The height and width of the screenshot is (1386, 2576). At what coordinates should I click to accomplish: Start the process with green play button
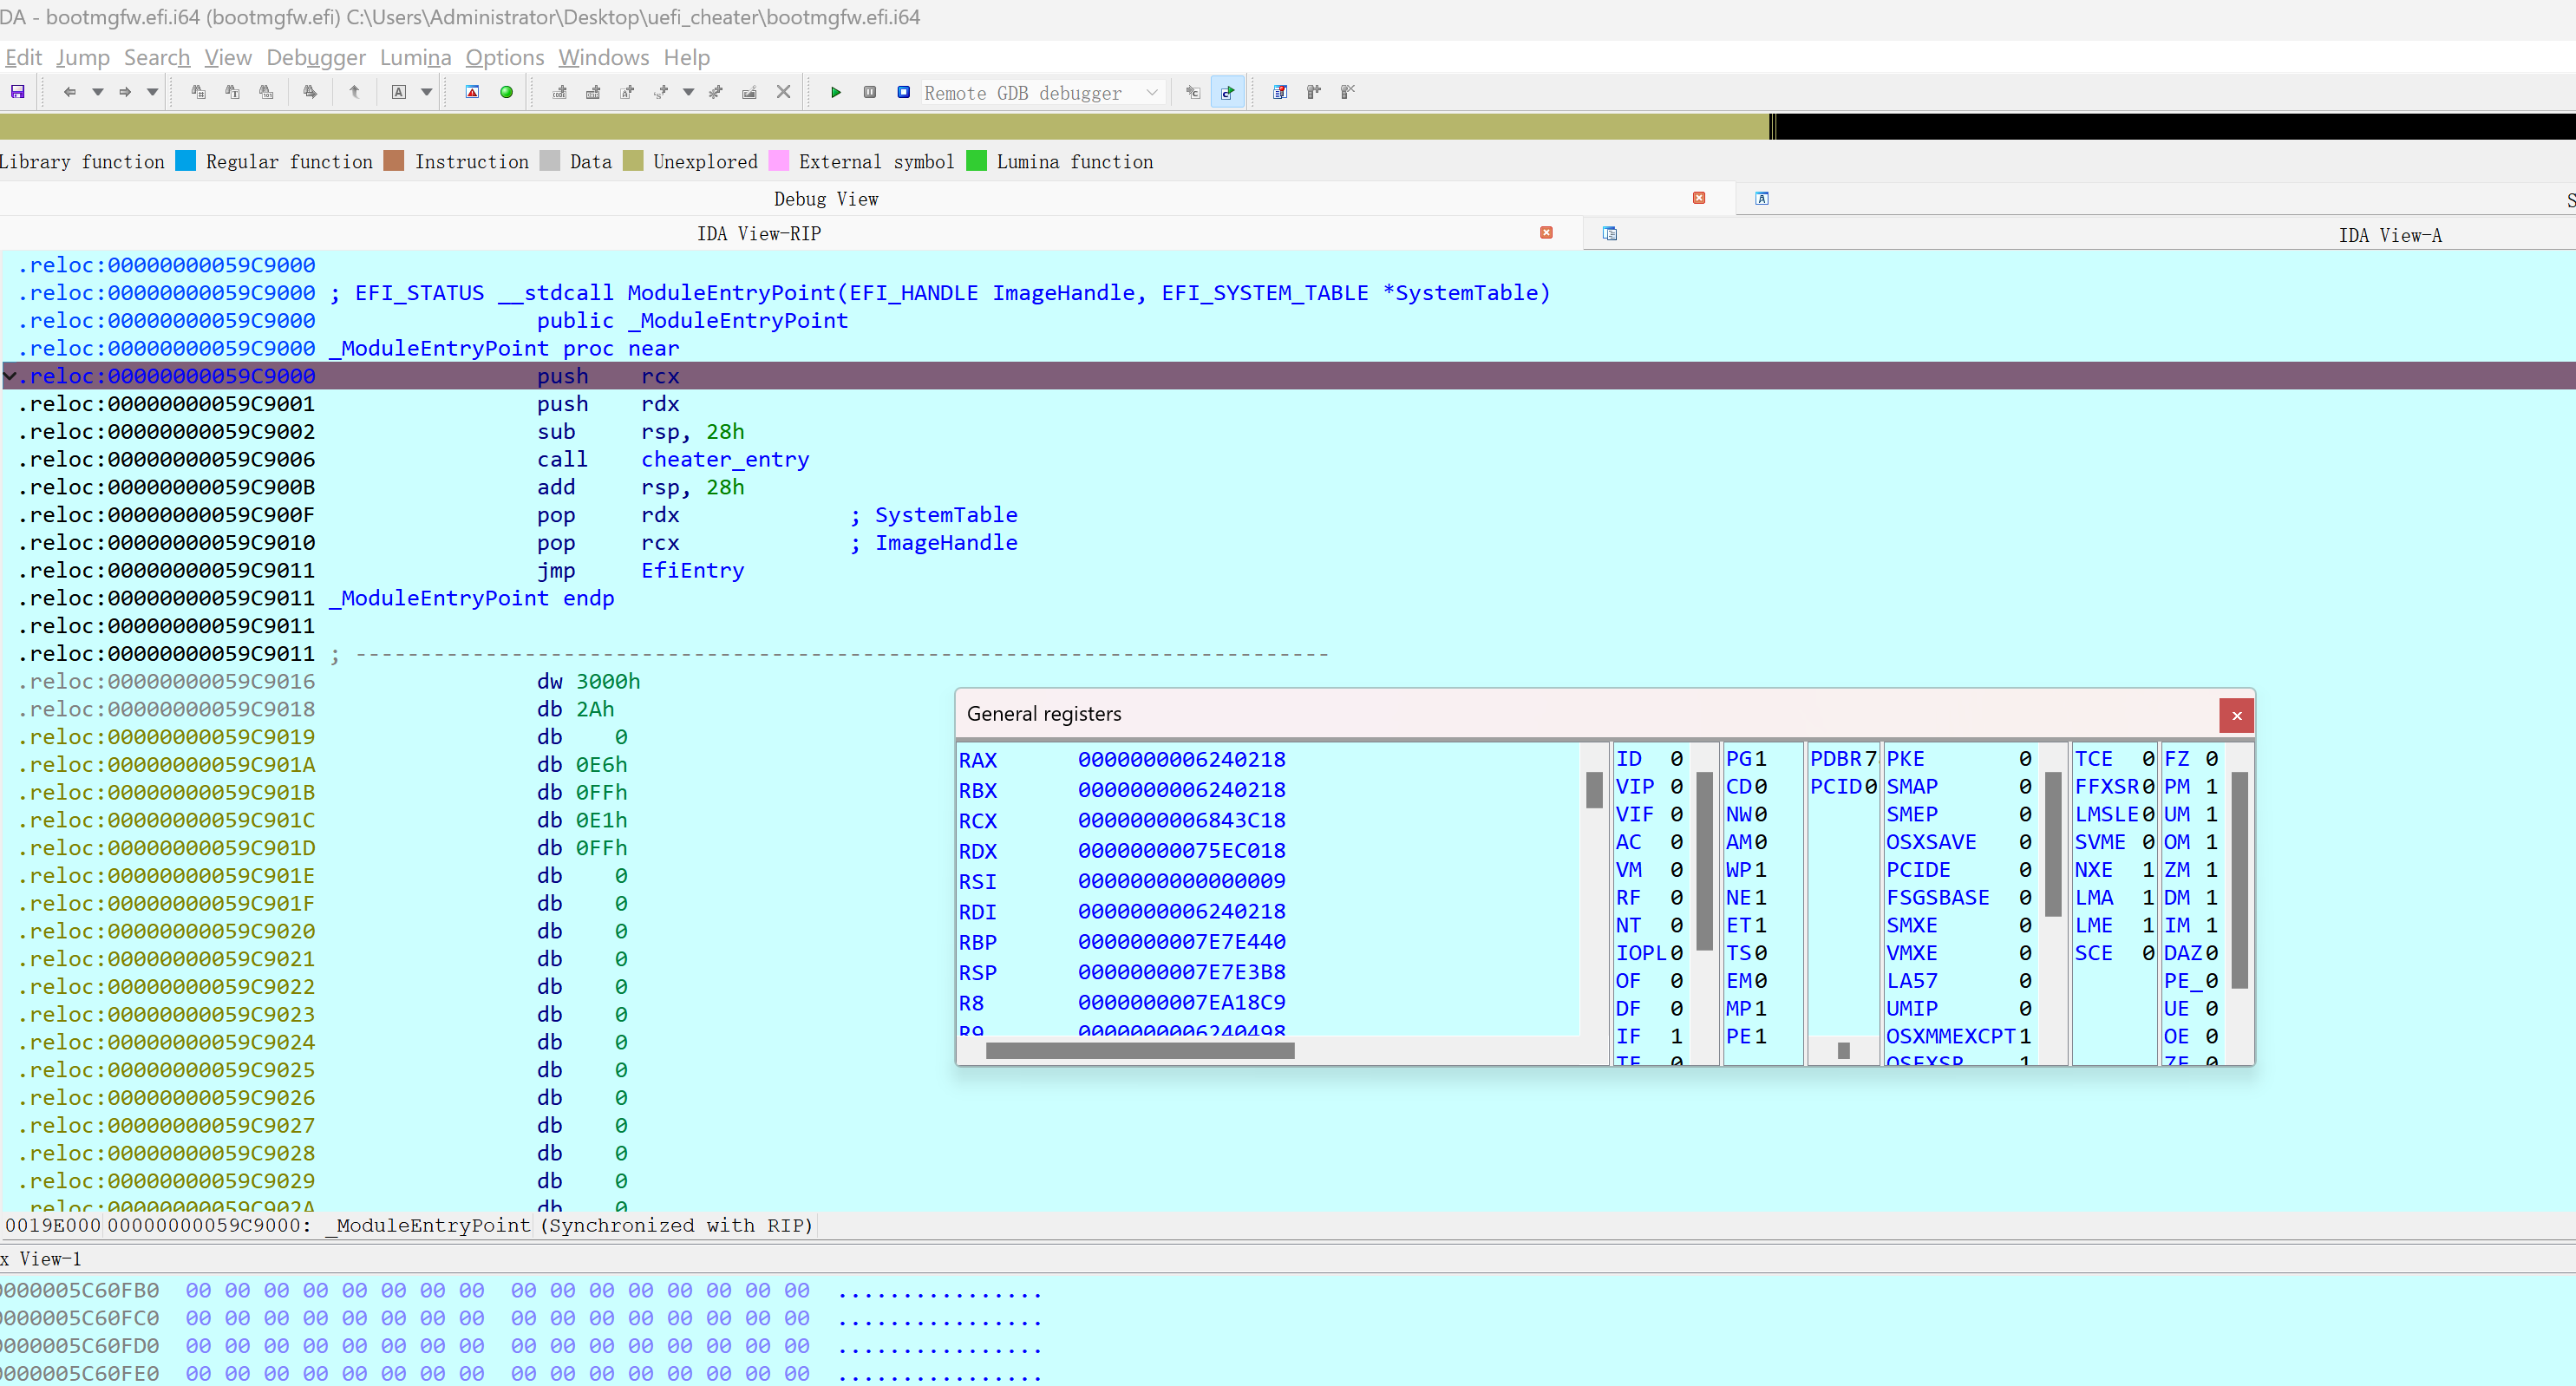(836, 92)
